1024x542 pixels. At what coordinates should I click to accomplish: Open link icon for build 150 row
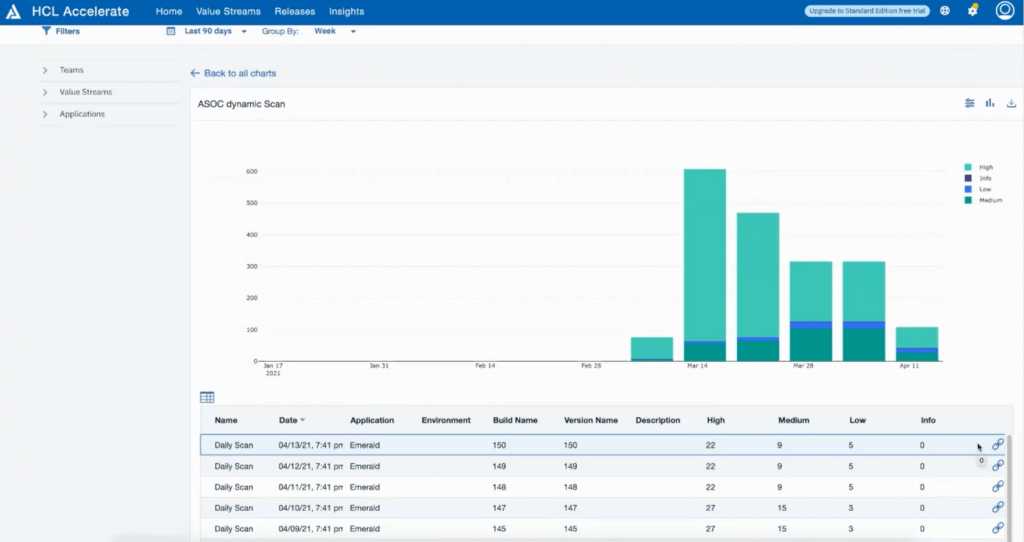[x=997, y=444]
